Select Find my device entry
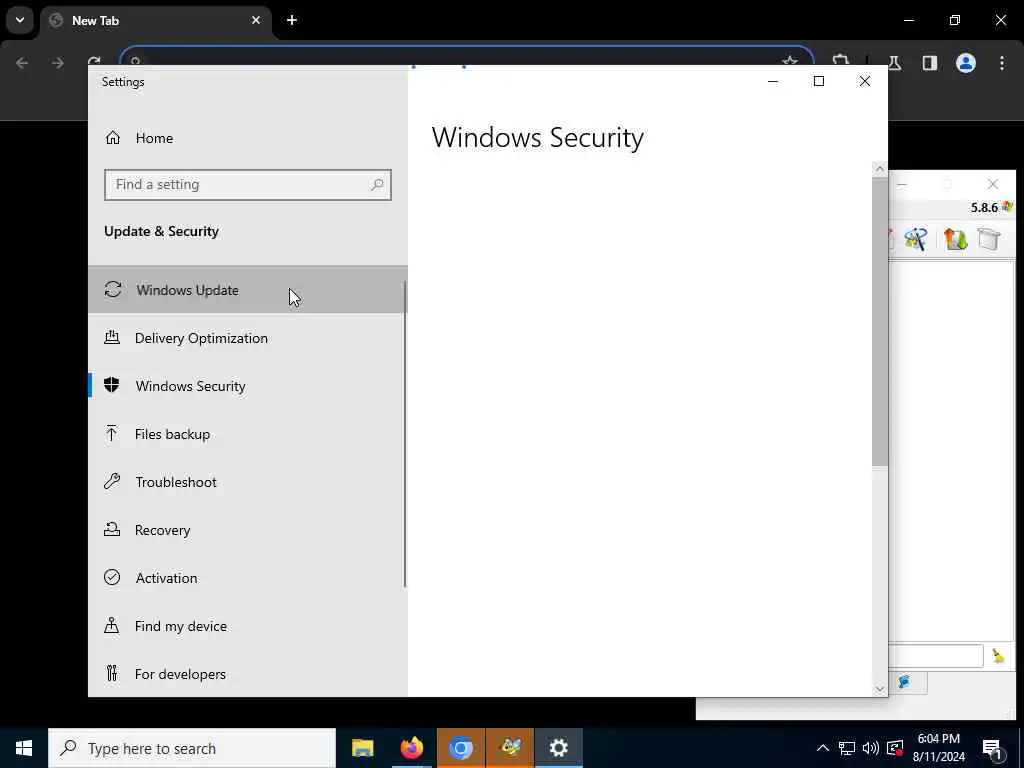This screenshot has width=1024, height=768. coord(248,626)
